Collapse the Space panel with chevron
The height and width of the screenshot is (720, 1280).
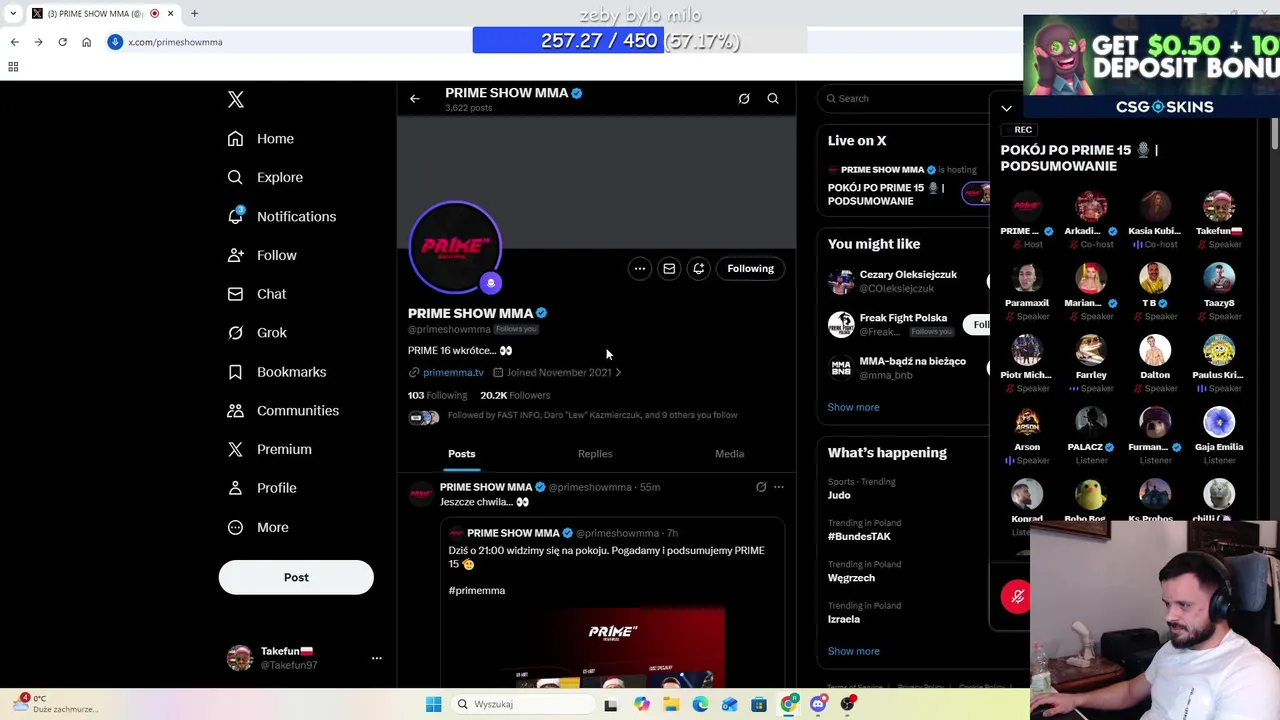1006,108
